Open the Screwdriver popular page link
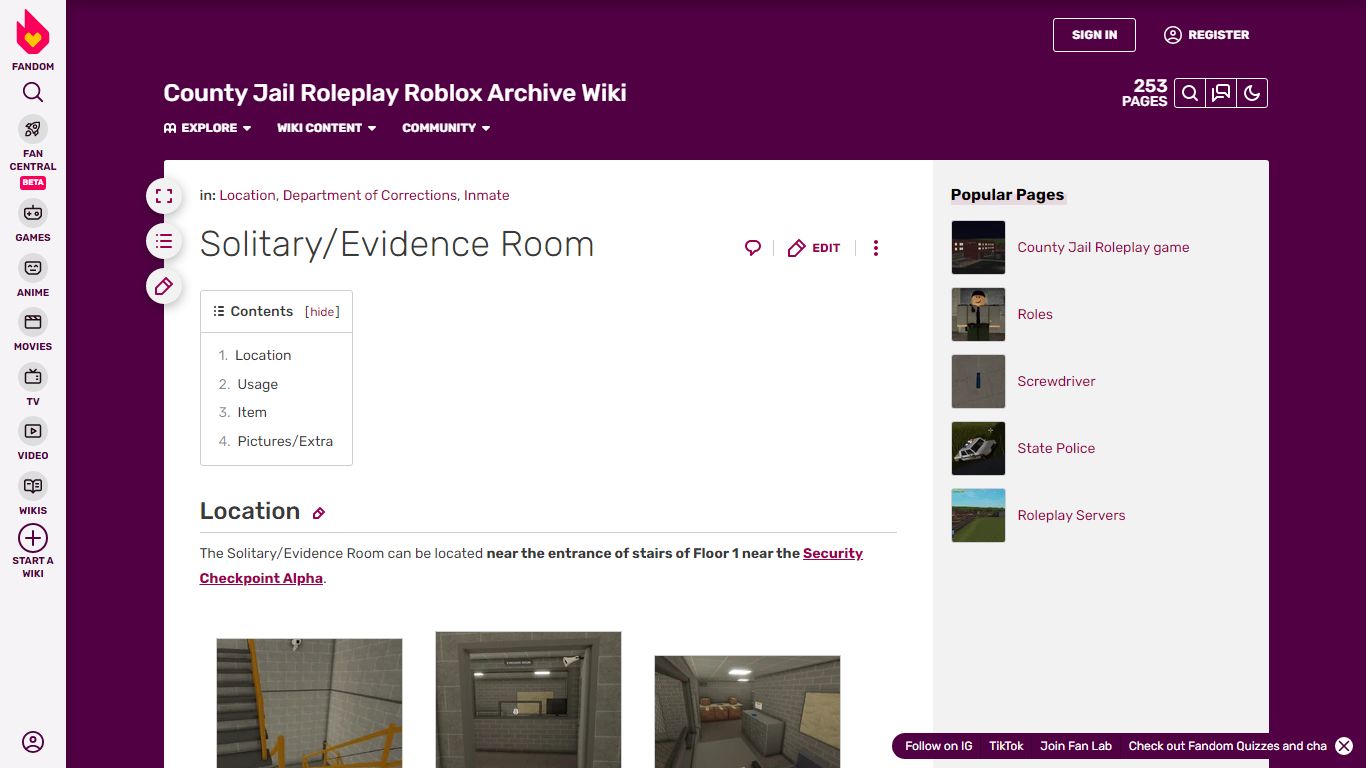Screen dimensions: 1366x768 (x=1056, y=381)
